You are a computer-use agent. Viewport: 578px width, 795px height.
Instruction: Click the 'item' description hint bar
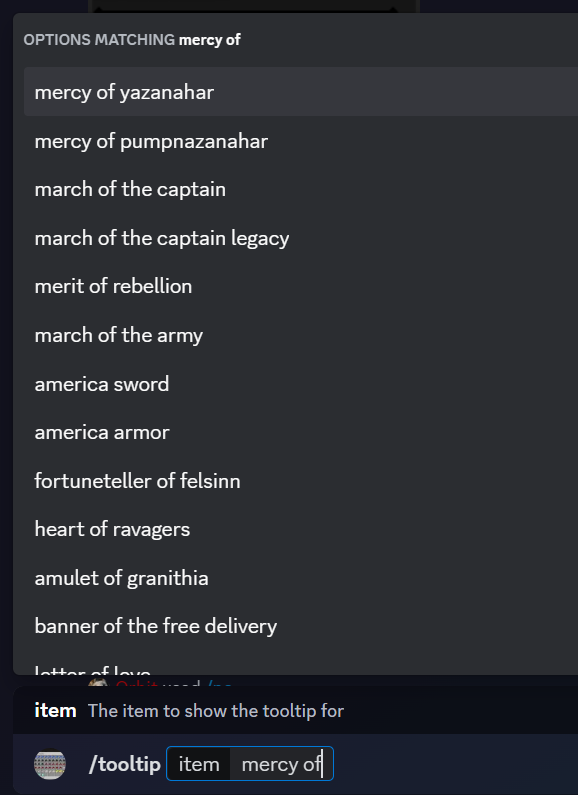296,711
